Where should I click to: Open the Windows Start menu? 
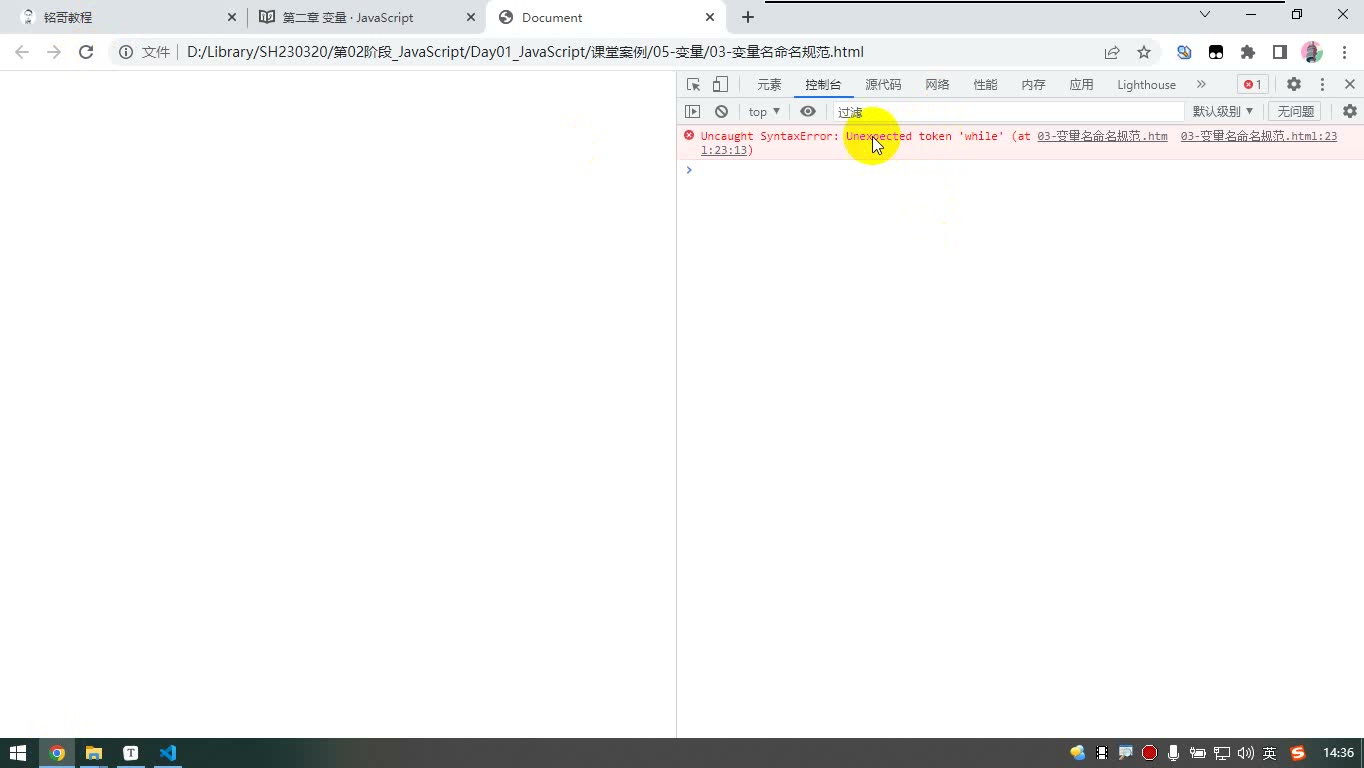(x=18, y=753)
